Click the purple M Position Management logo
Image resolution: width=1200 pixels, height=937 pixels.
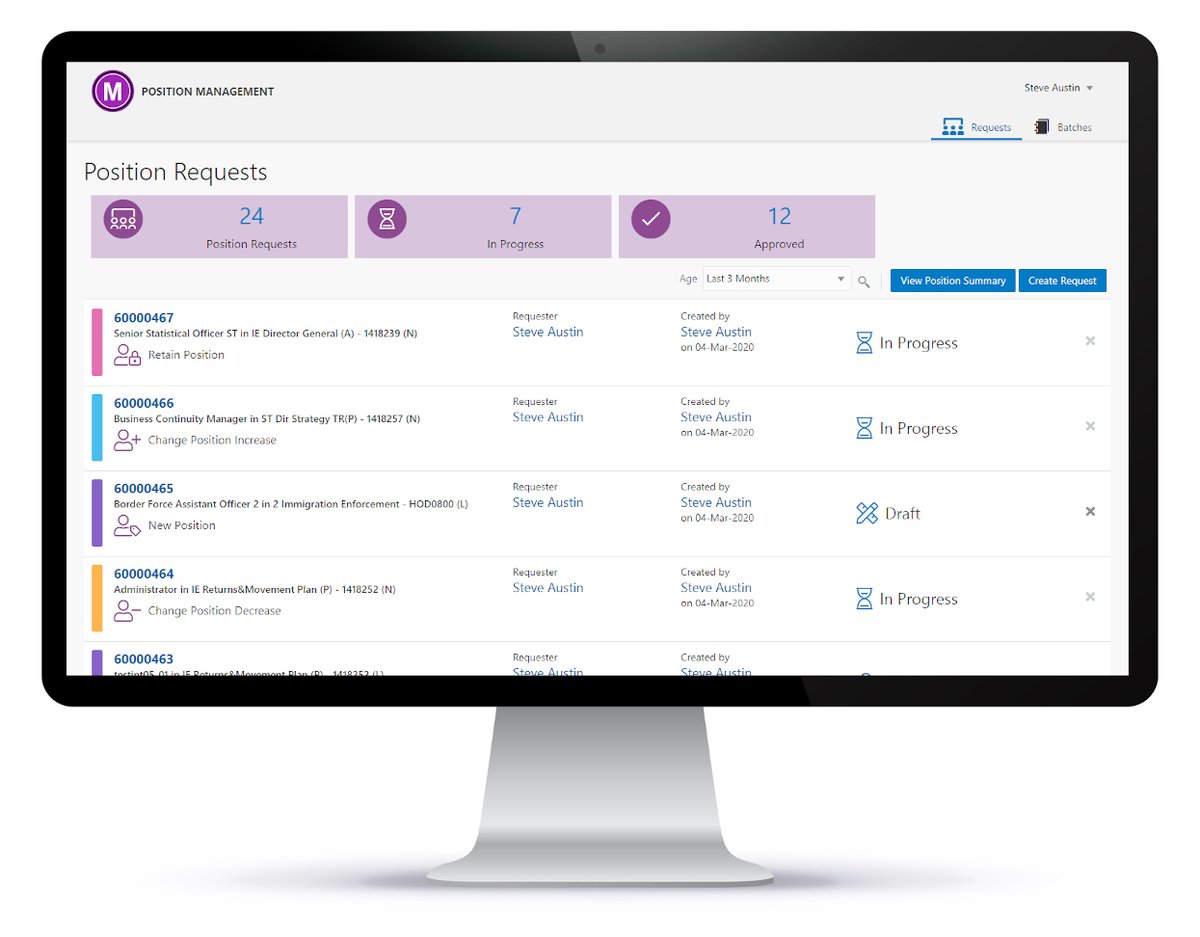coord(112,91)
